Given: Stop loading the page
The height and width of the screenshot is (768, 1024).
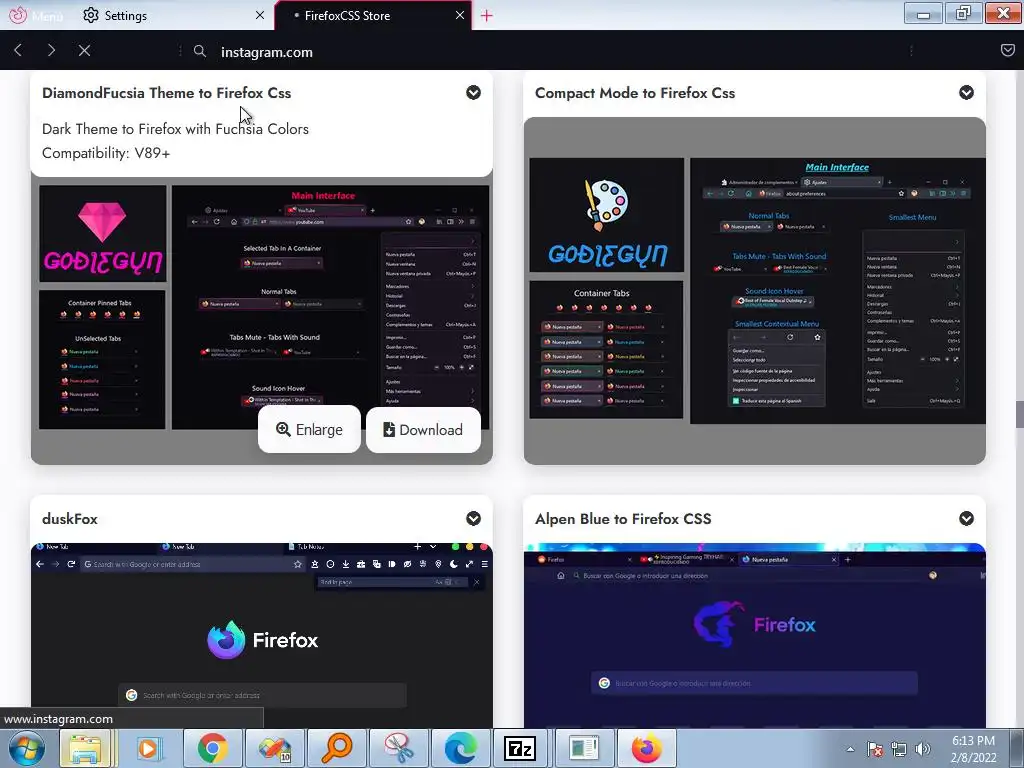Looking at the screenshot, I should (x=84, y=50).
